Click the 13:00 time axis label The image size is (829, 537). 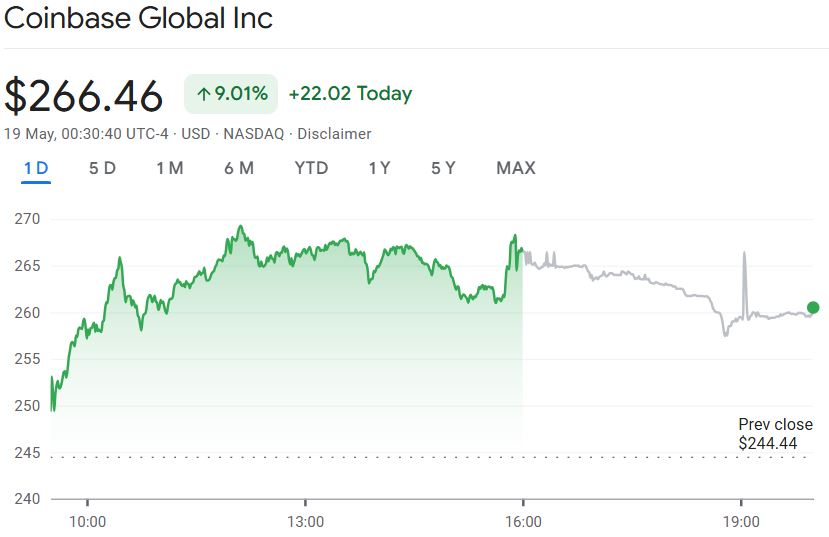pyautogui.click(x=305, y=521)
